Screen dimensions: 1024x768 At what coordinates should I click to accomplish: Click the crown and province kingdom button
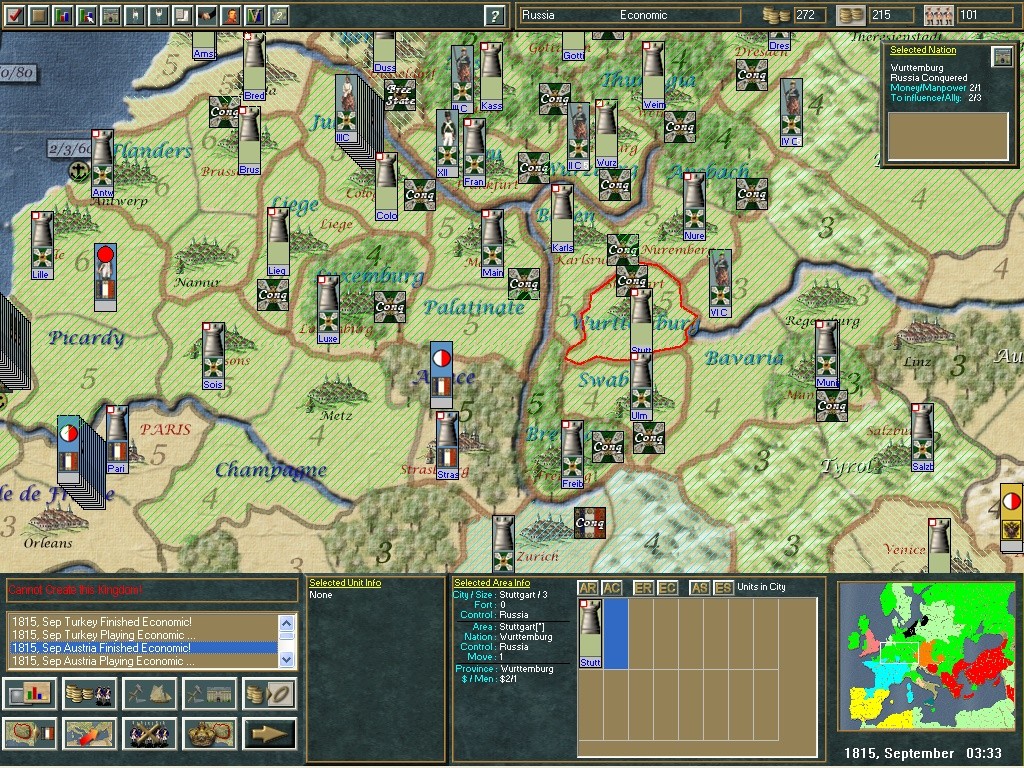[210, 733]
